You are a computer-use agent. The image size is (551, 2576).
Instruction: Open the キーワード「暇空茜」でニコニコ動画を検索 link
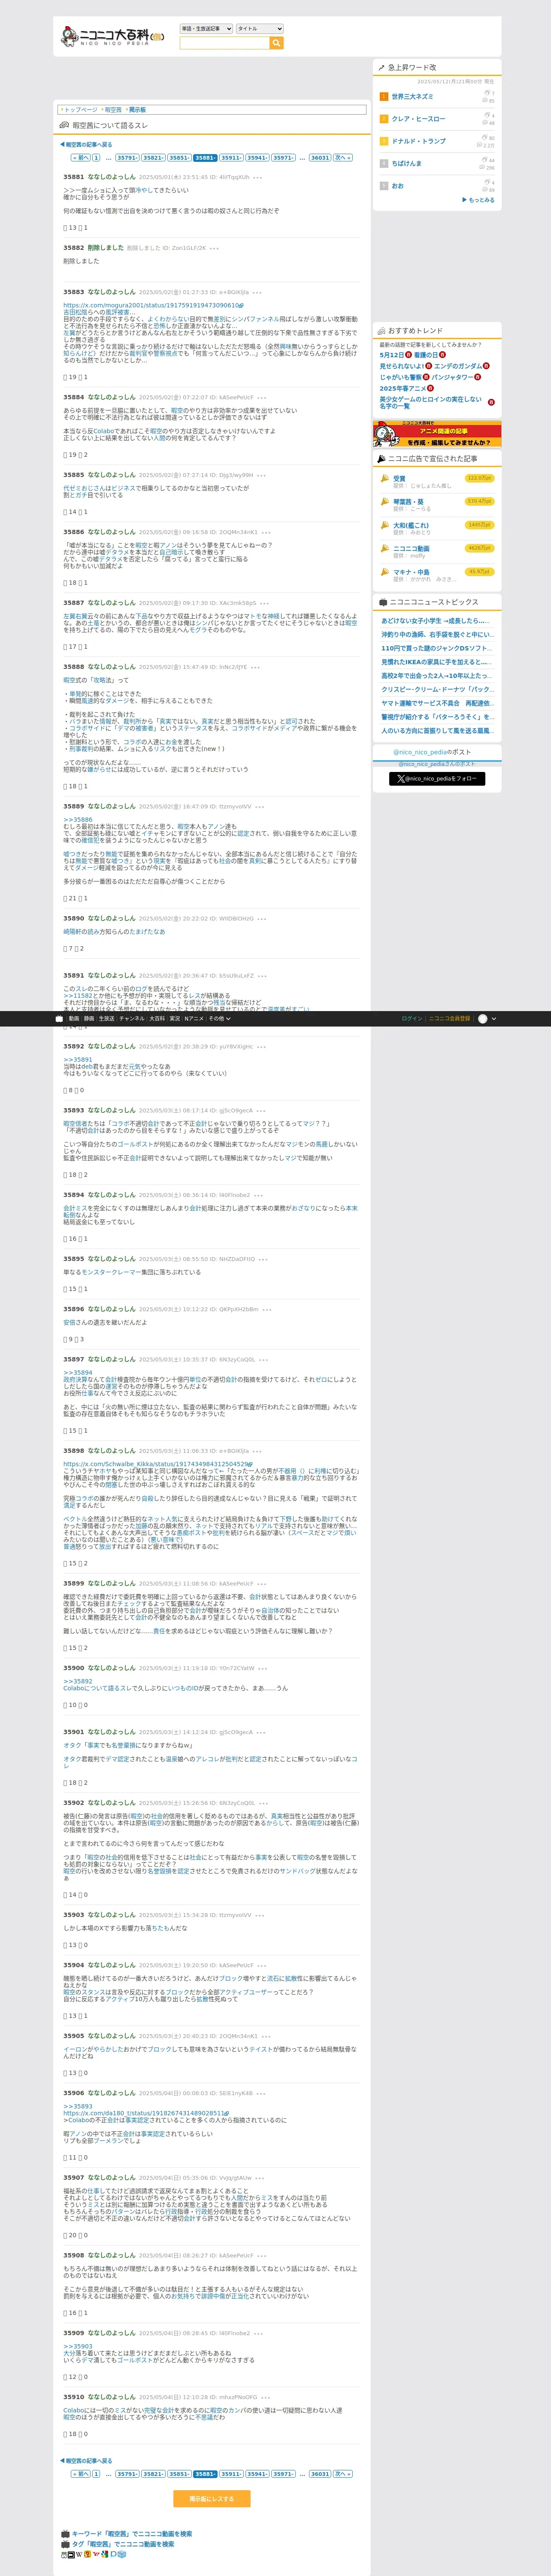point(132,2533)
